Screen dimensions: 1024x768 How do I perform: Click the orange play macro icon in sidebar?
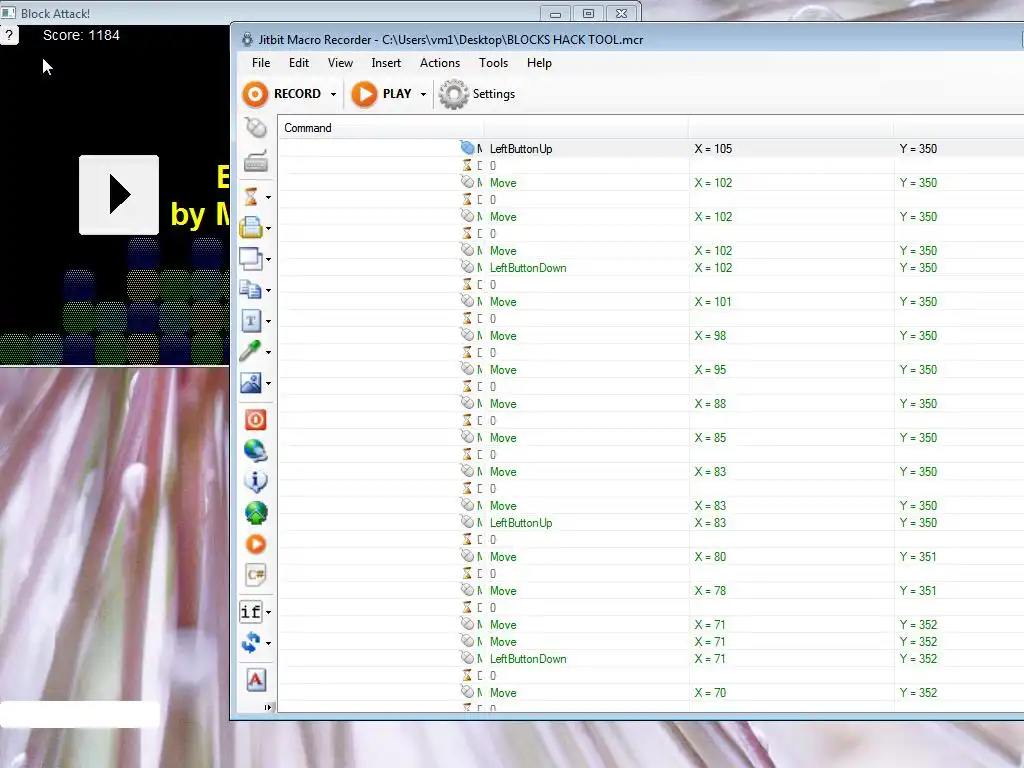pyautogui.click(x=255, y=544)
